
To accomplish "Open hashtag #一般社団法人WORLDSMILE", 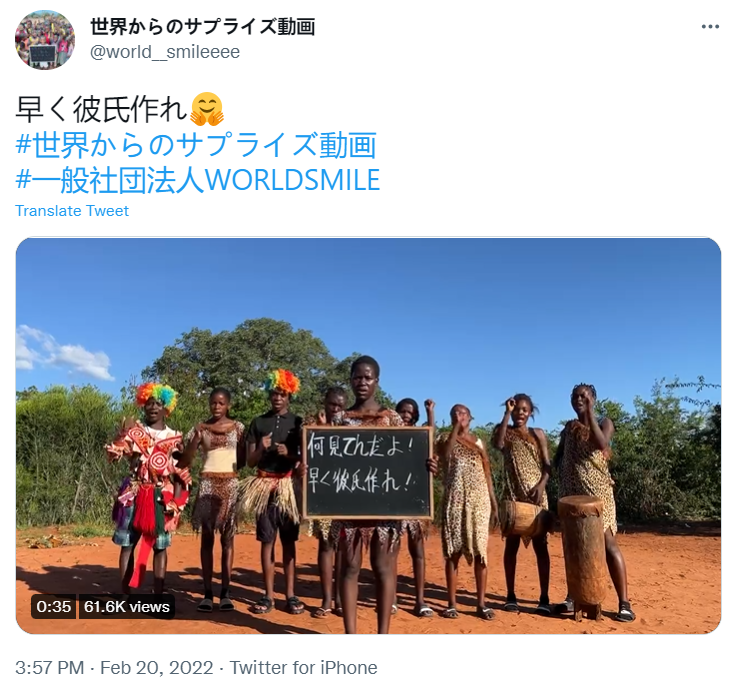I will [198, 180].
